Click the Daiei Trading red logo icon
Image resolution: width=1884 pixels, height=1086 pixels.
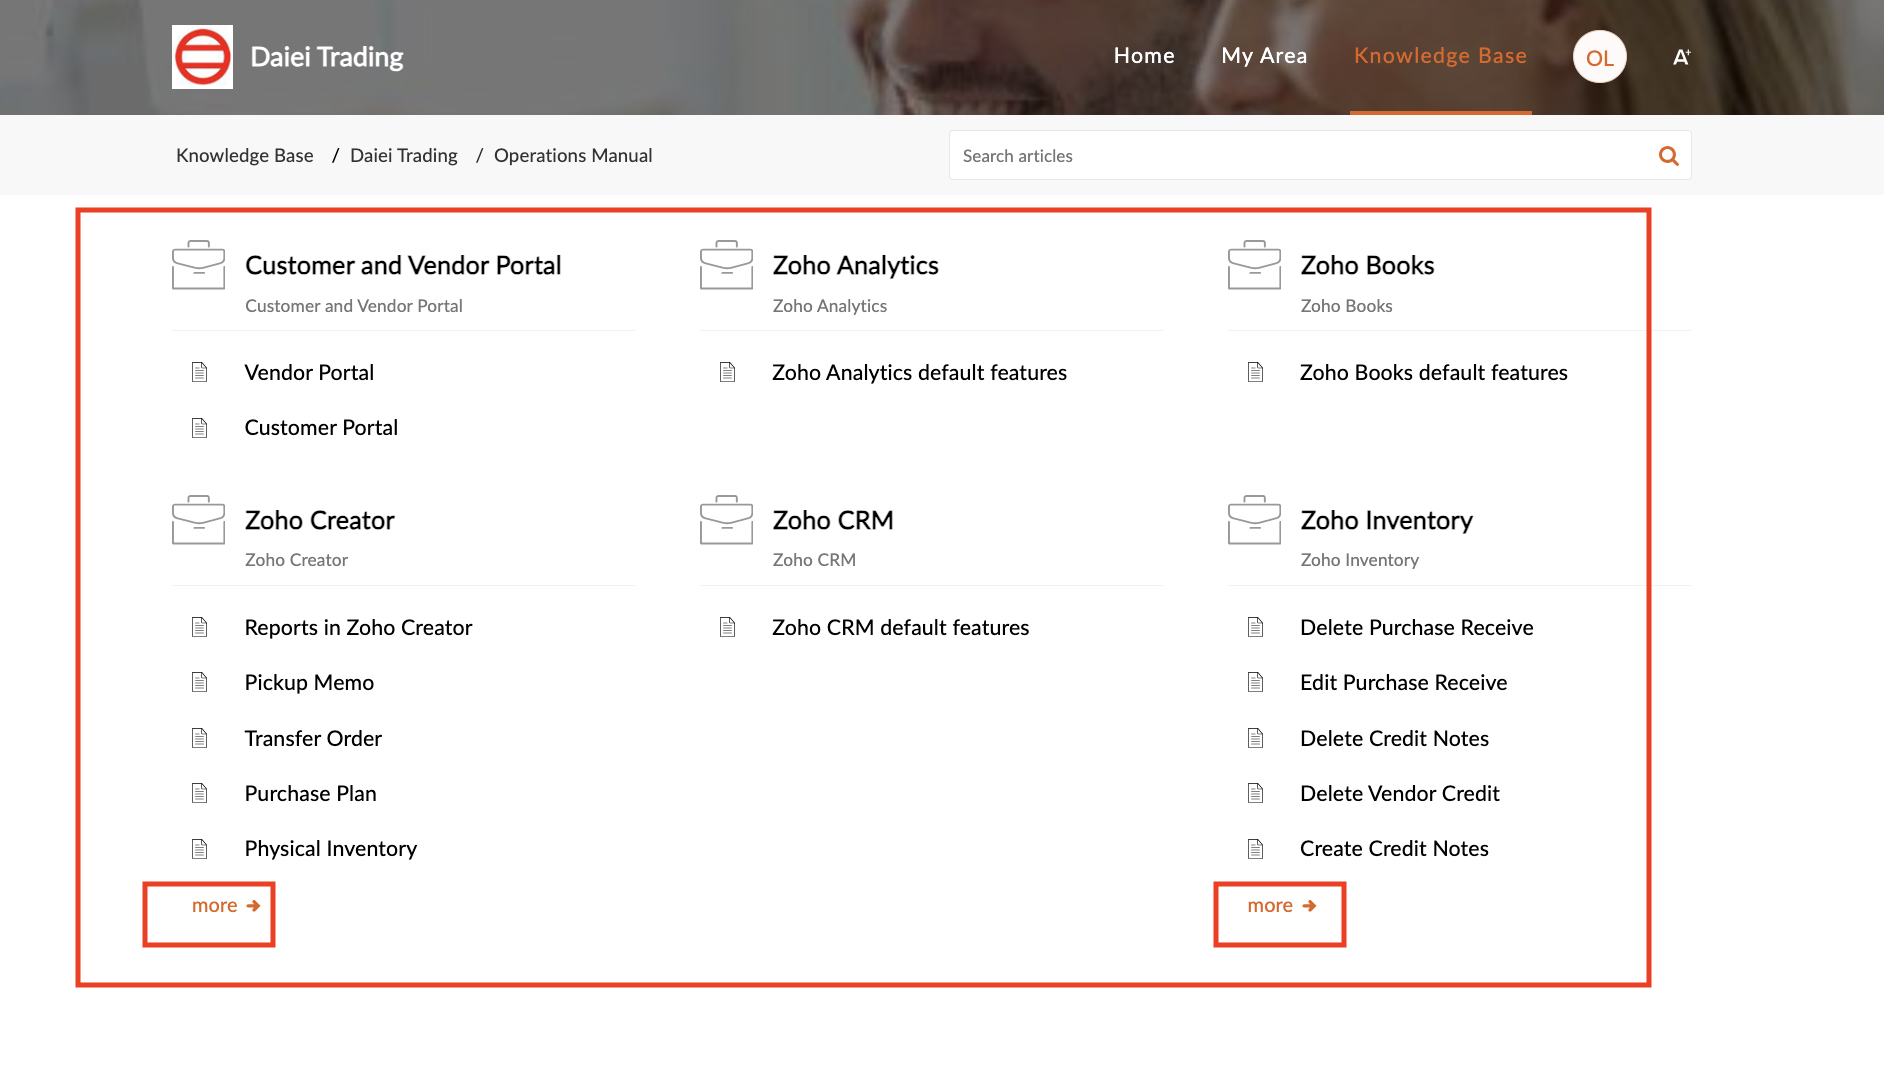202,57
